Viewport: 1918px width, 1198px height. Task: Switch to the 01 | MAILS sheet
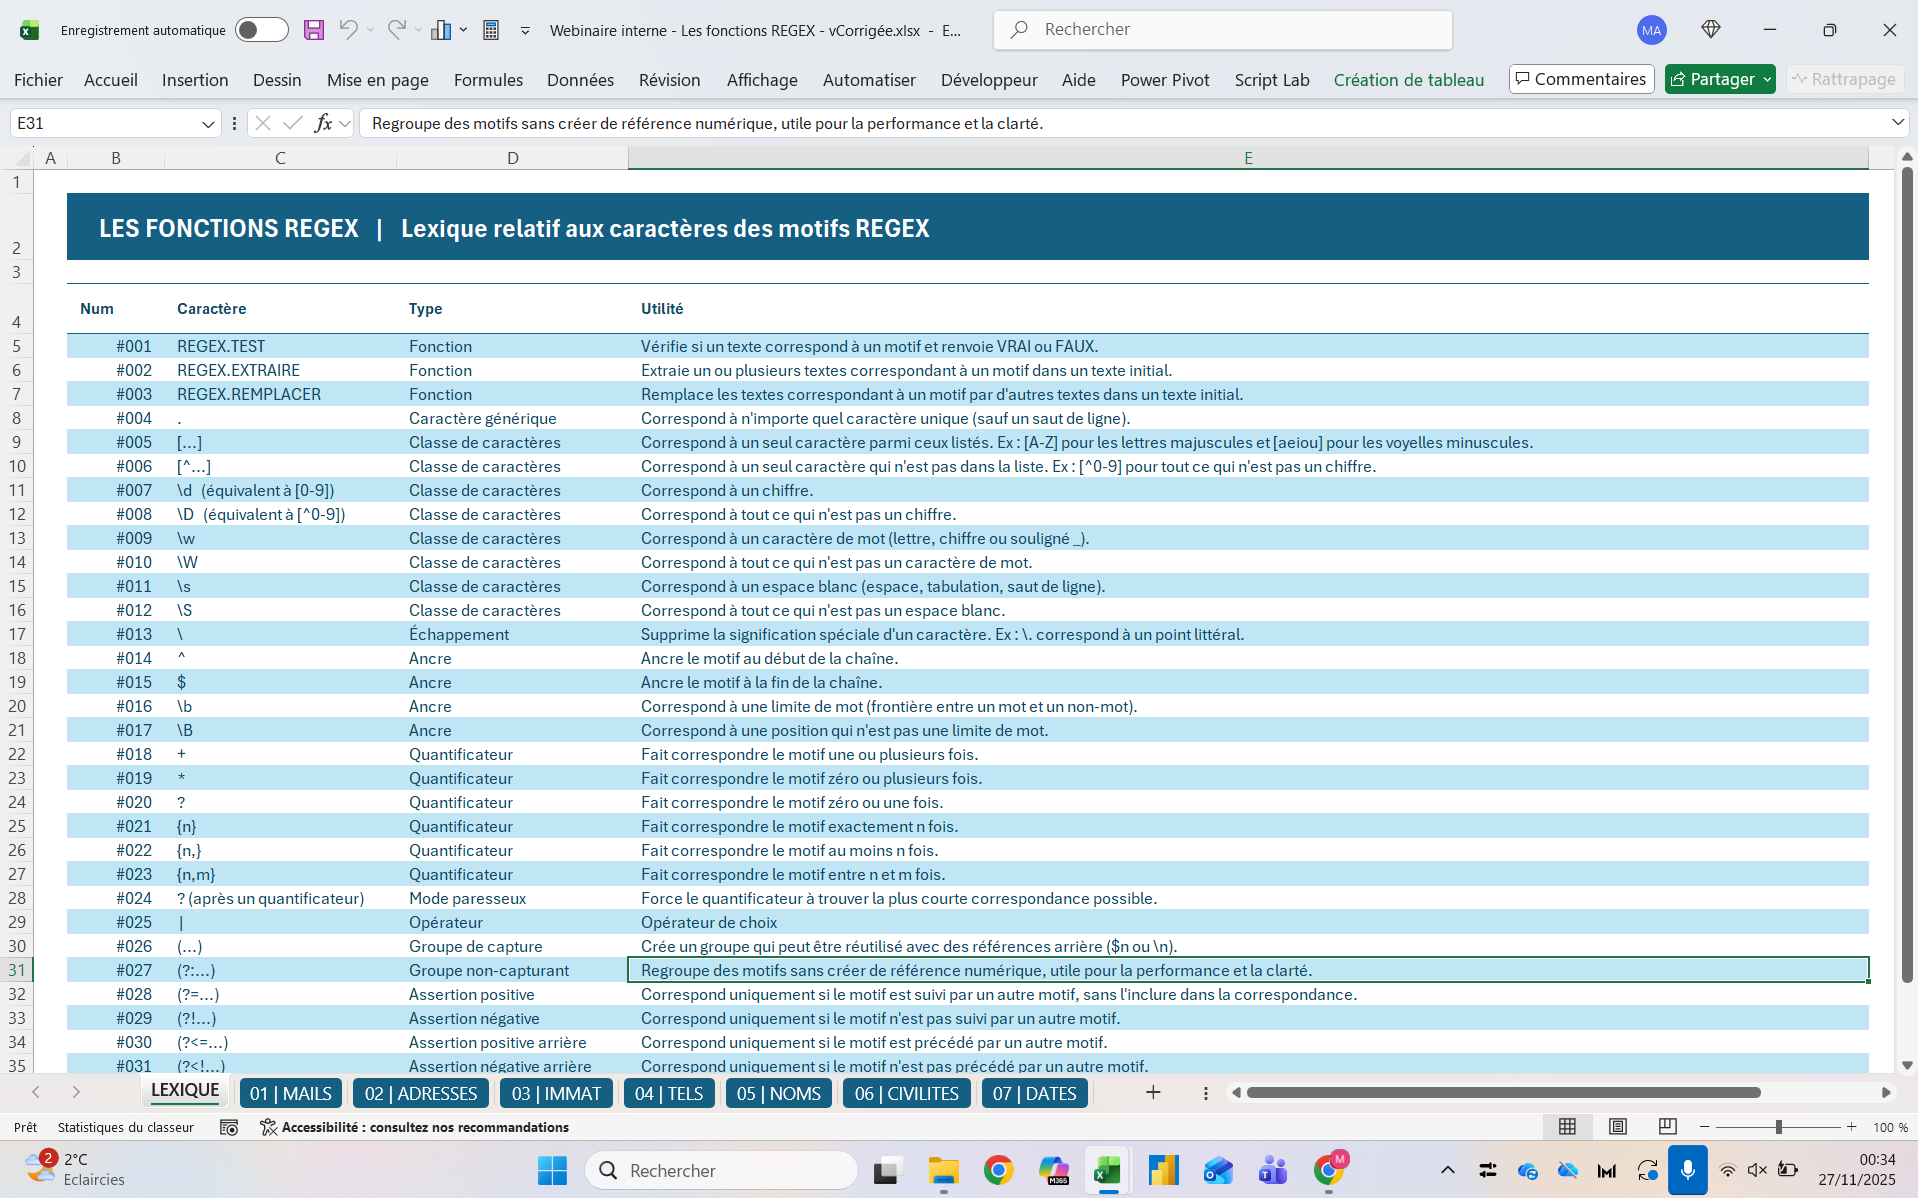point(290,1093)
